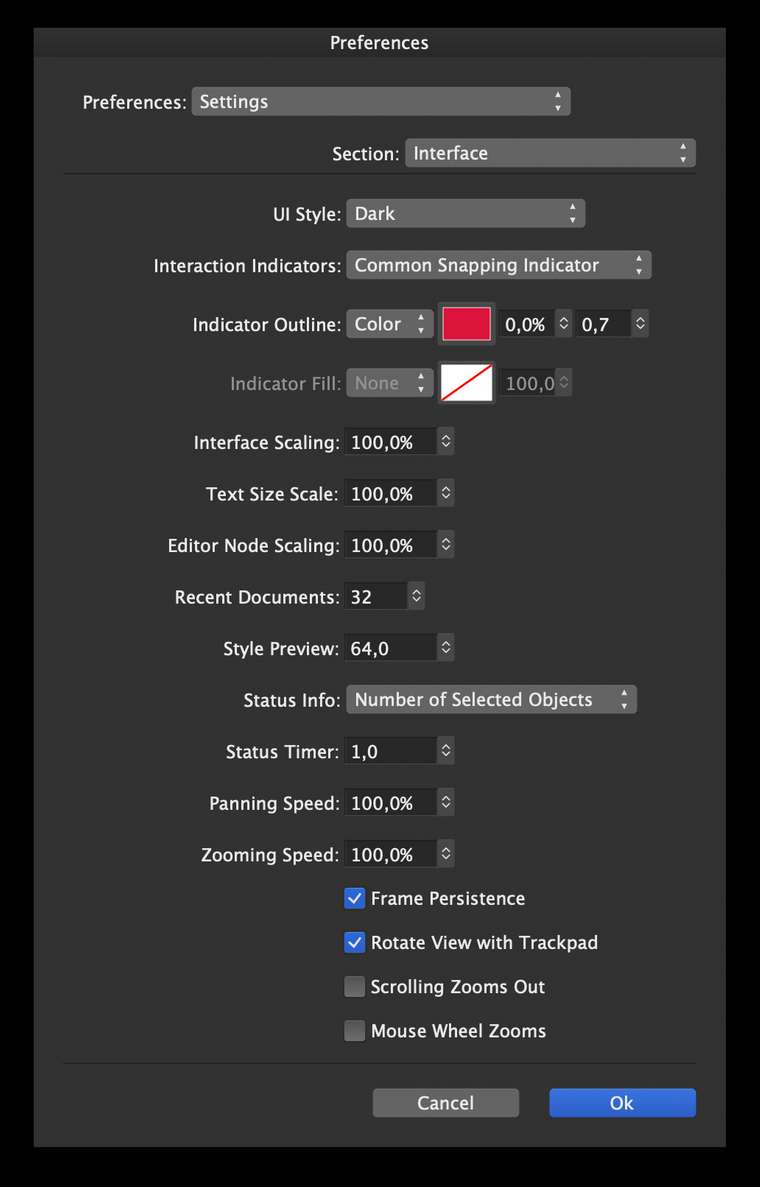Image resolution: width=760 pixels, height=1187 pixels.
Task: Disable Frame Persistence checkbox
Action: click(x=354, y=899)
